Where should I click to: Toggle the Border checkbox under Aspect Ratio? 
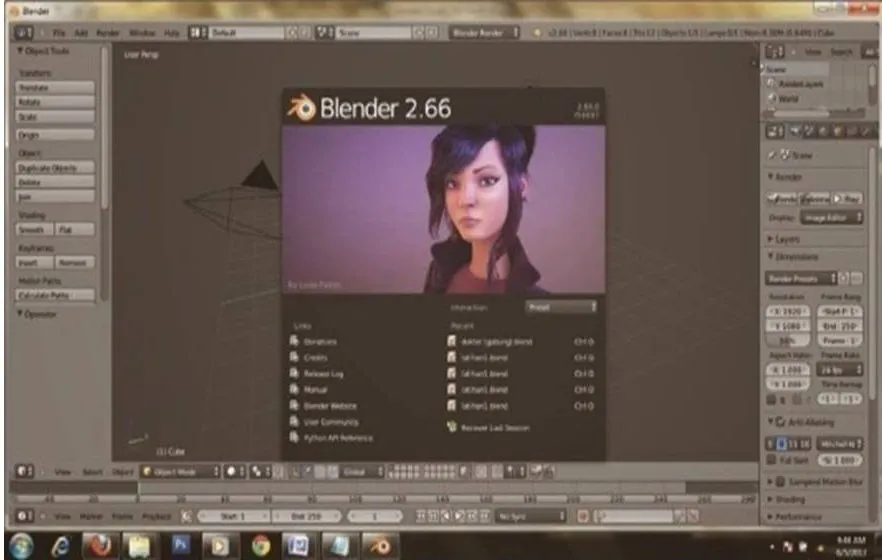pos(772,400)
